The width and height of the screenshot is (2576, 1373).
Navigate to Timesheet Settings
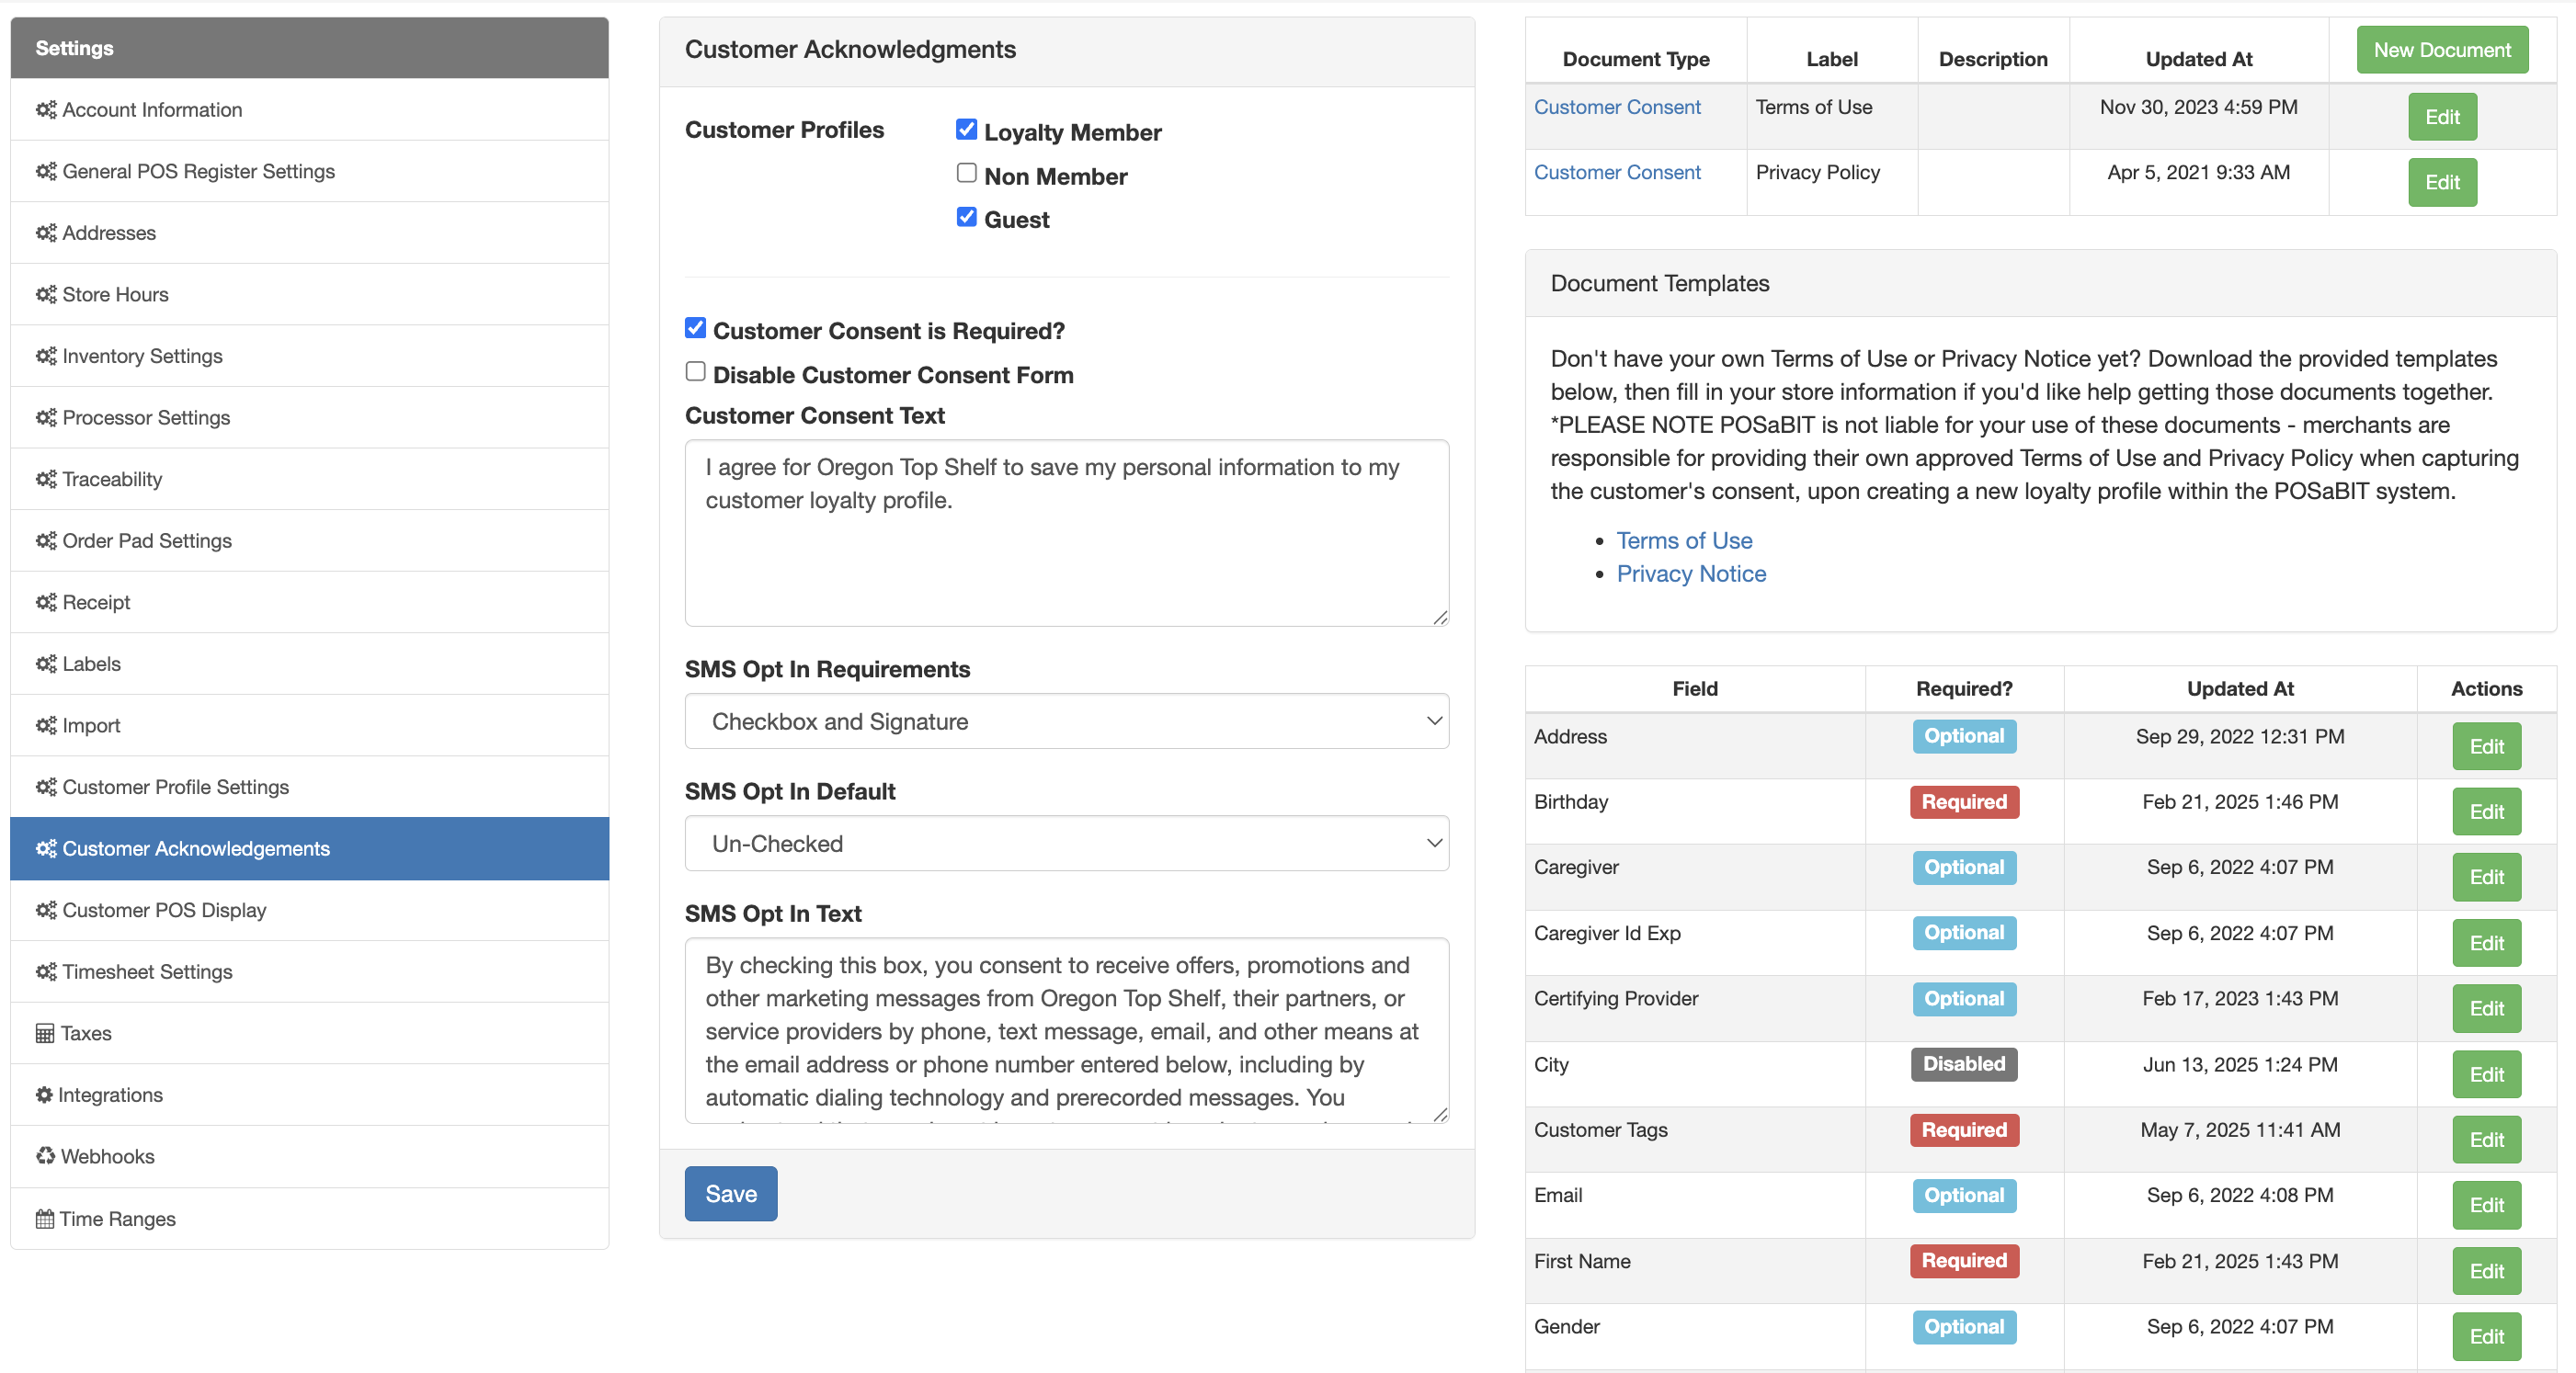[x=309, y=971]
